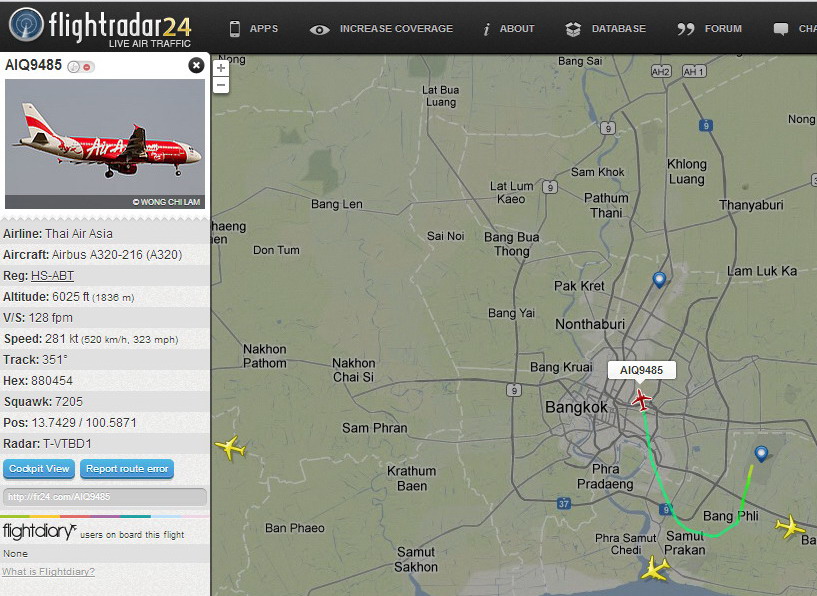The image size is (817, 596).
Task: Click the Cockpit View button
Action: [x=39, y=469]
